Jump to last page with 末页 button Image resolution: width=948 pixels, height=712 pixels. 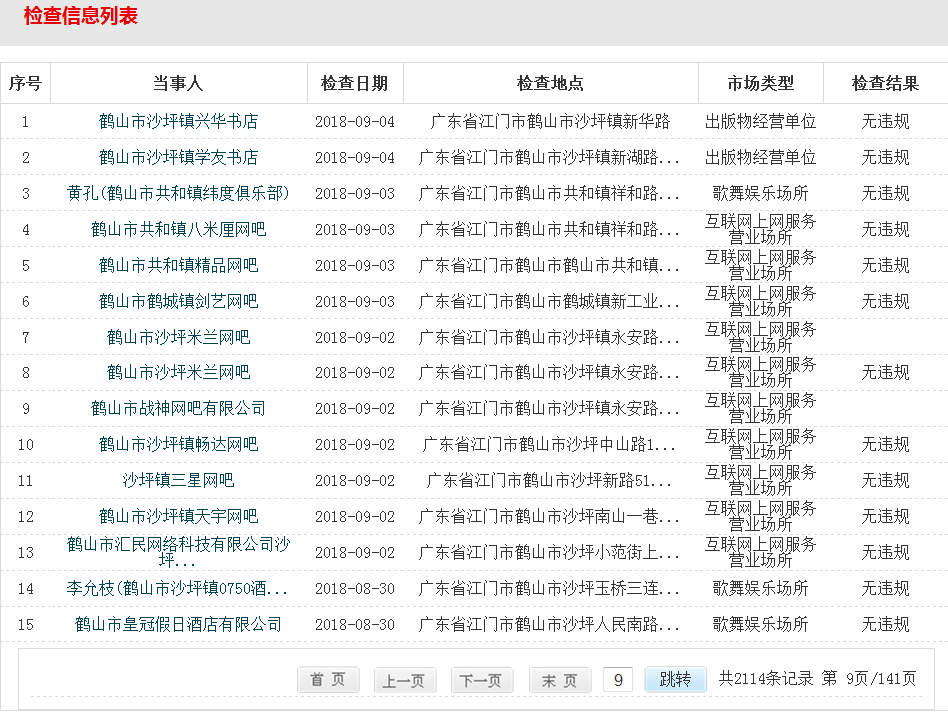(x=559, y=680)
